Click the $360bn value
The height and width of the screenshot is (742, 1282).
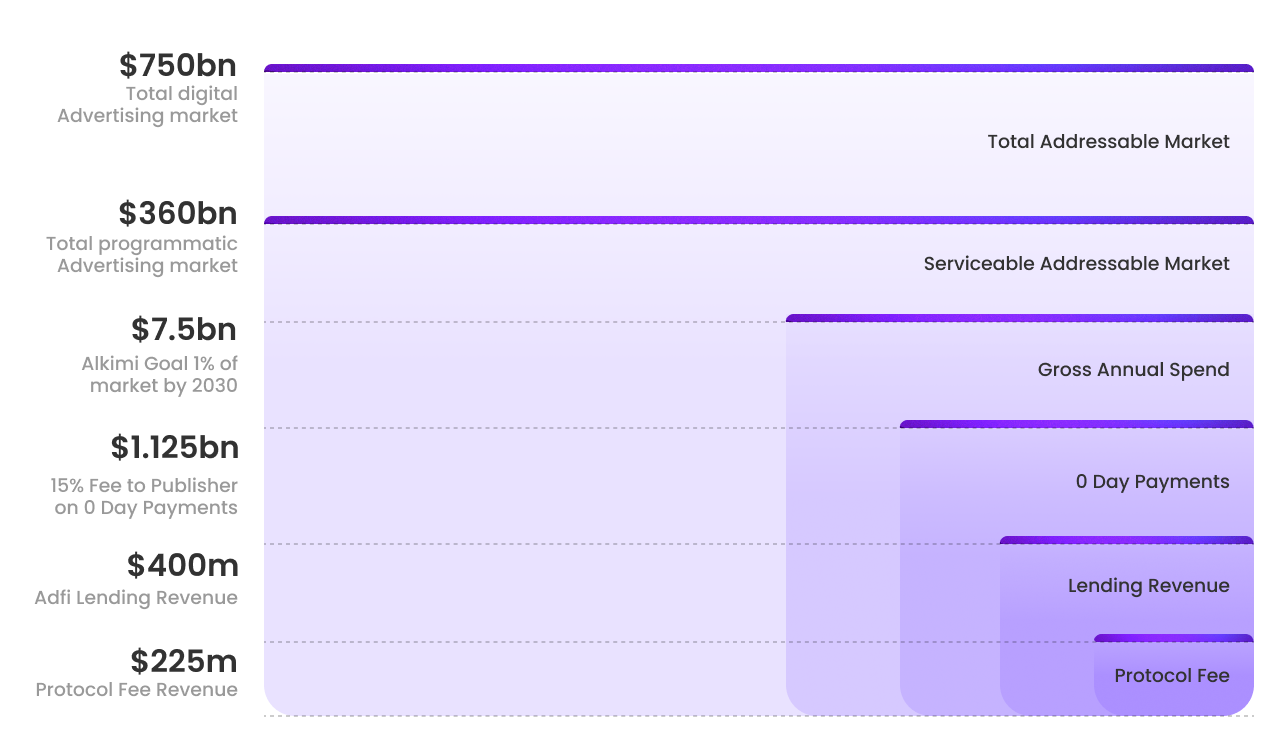[x=178, y=213]
